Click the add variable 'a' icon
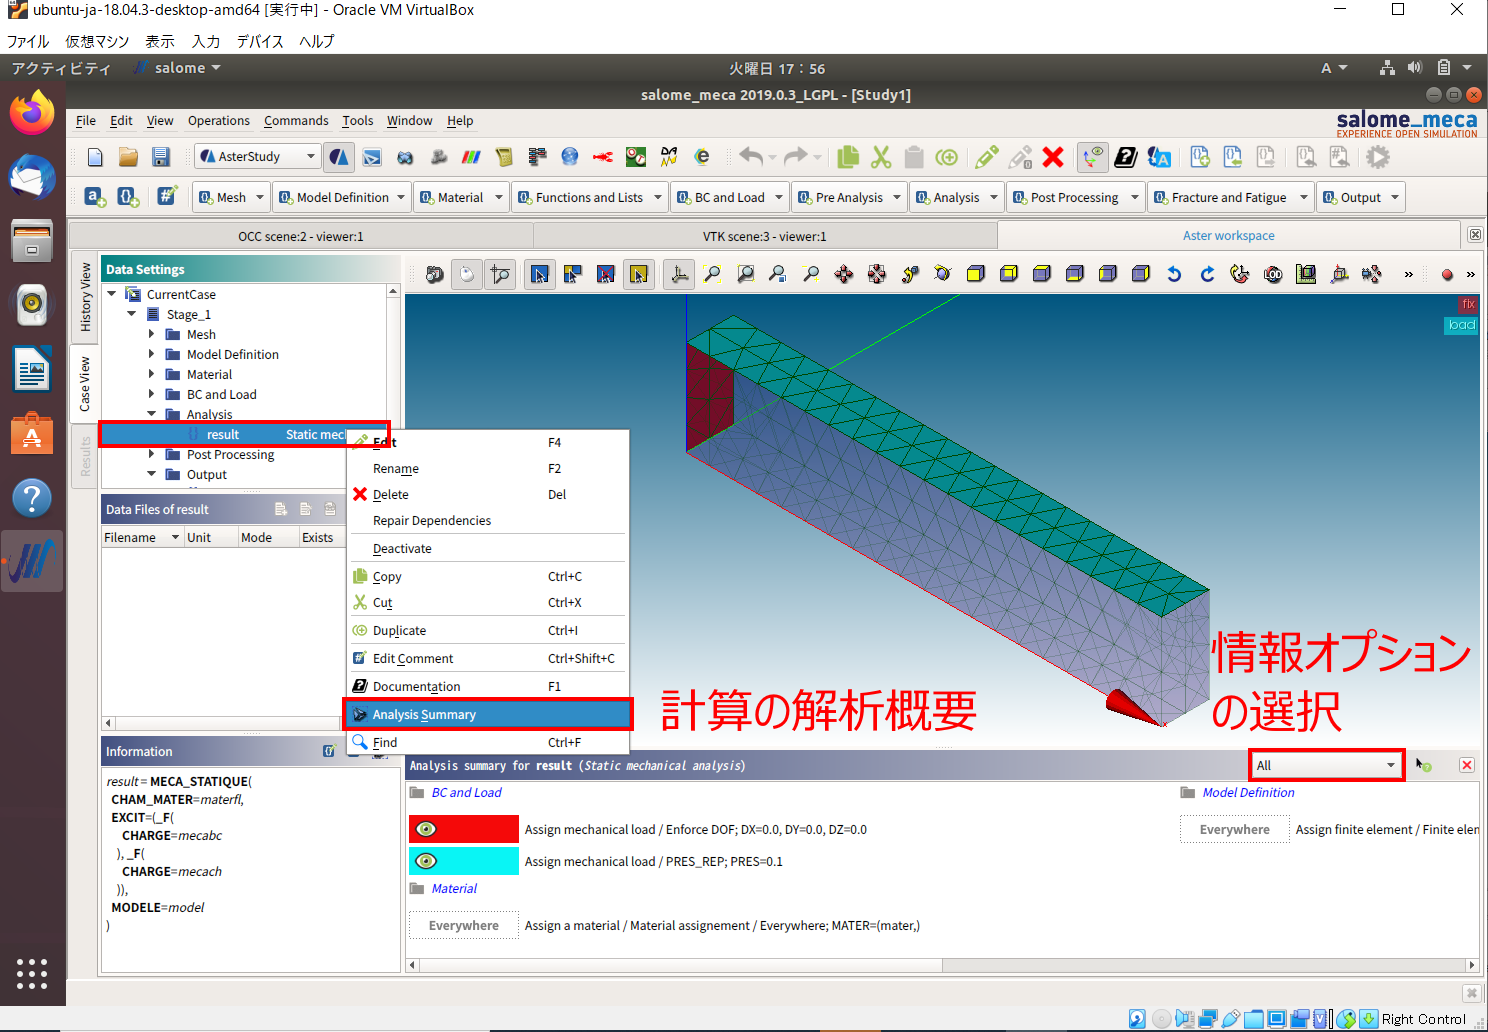Screen dimensions: 1488x1032 [95, 197]
